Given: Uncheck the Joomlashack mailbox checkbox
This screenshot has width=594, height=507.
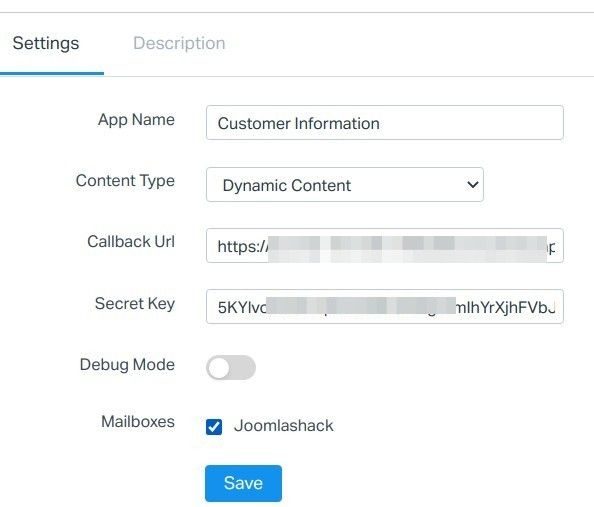Looking at the screenshot, I should coord(214,427).
